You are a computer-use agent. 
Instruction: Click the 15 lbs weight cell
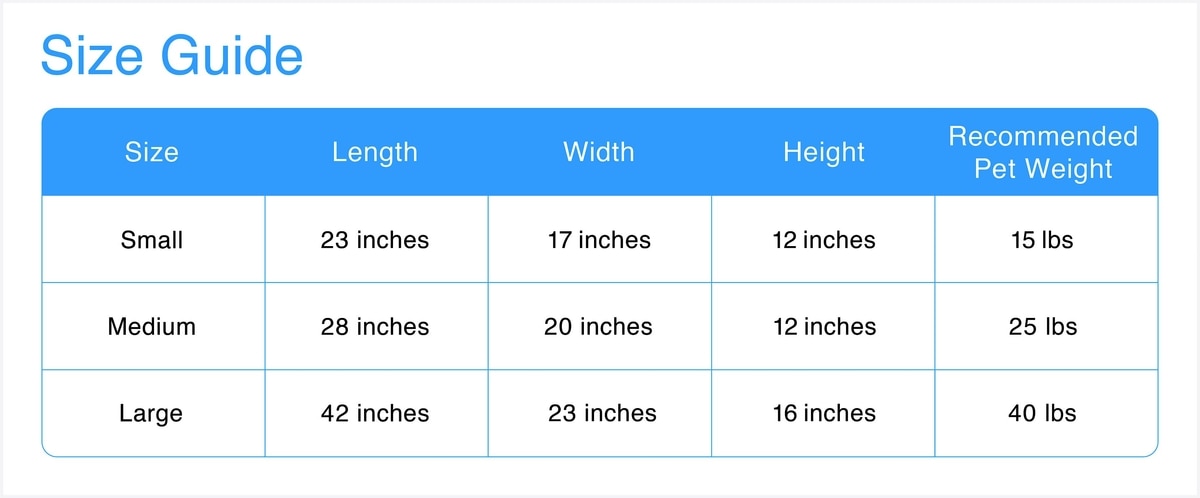1043,240
